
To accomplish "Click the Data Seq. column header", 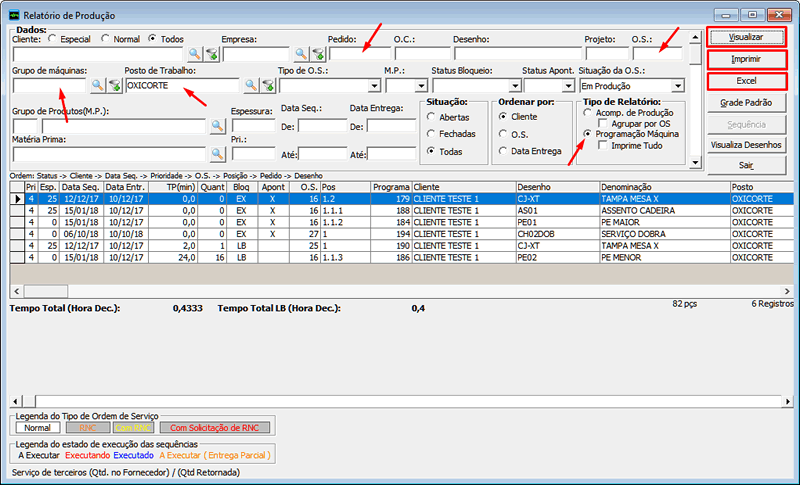I will [x=81, y=187].
